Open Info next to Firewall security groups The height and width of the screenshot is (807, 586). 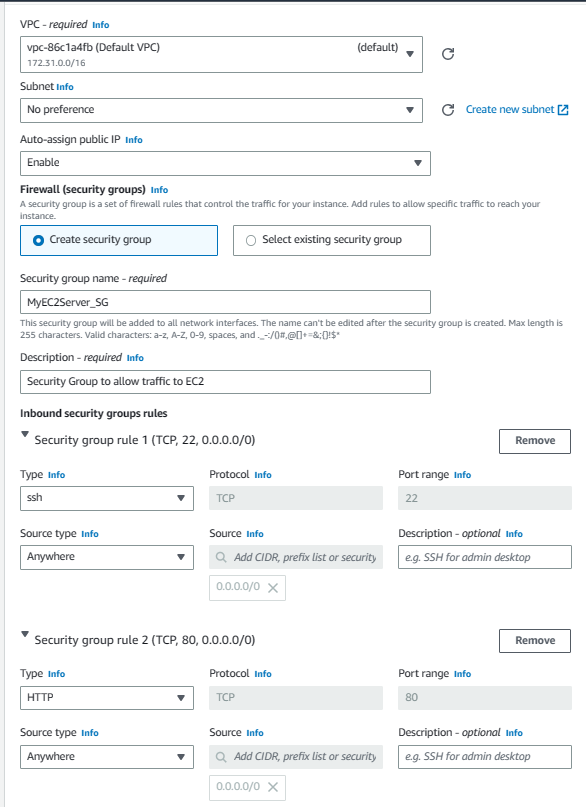click(x=159, y=190)
